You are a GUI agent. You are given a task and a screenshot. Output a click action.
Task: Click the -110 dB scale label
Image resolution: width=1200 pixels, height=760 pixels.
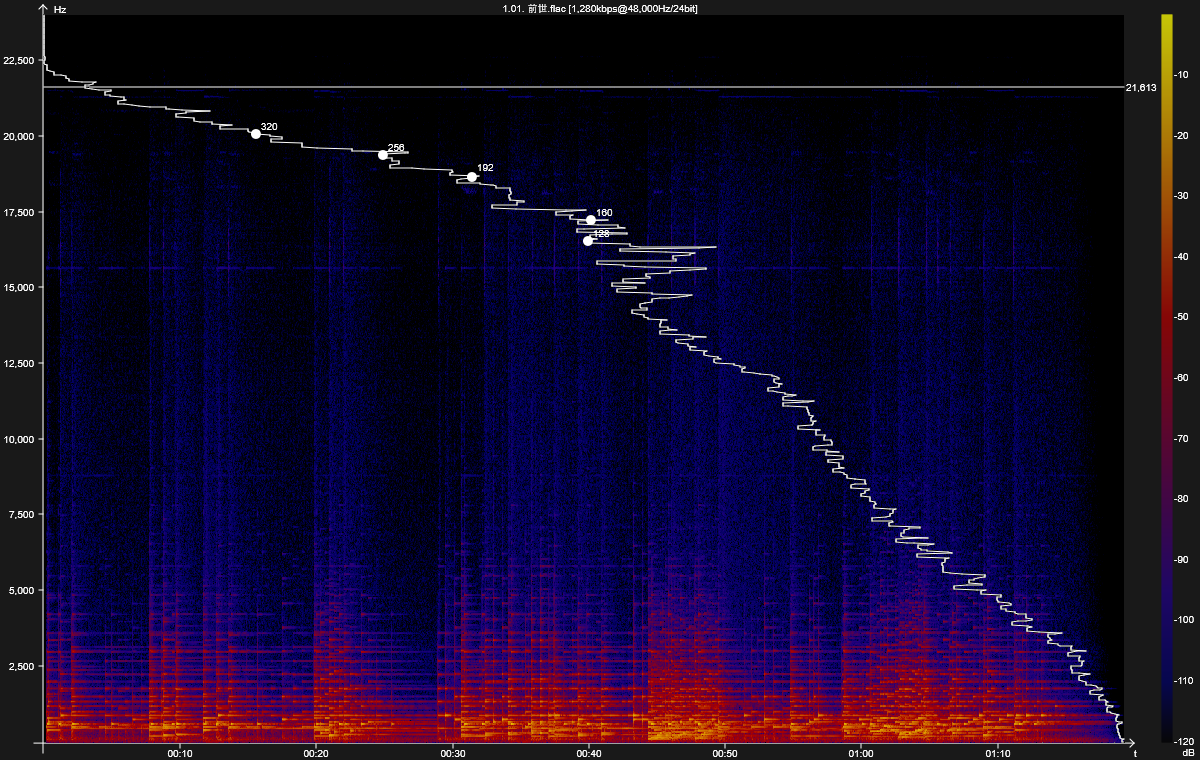coord(1182,681)
